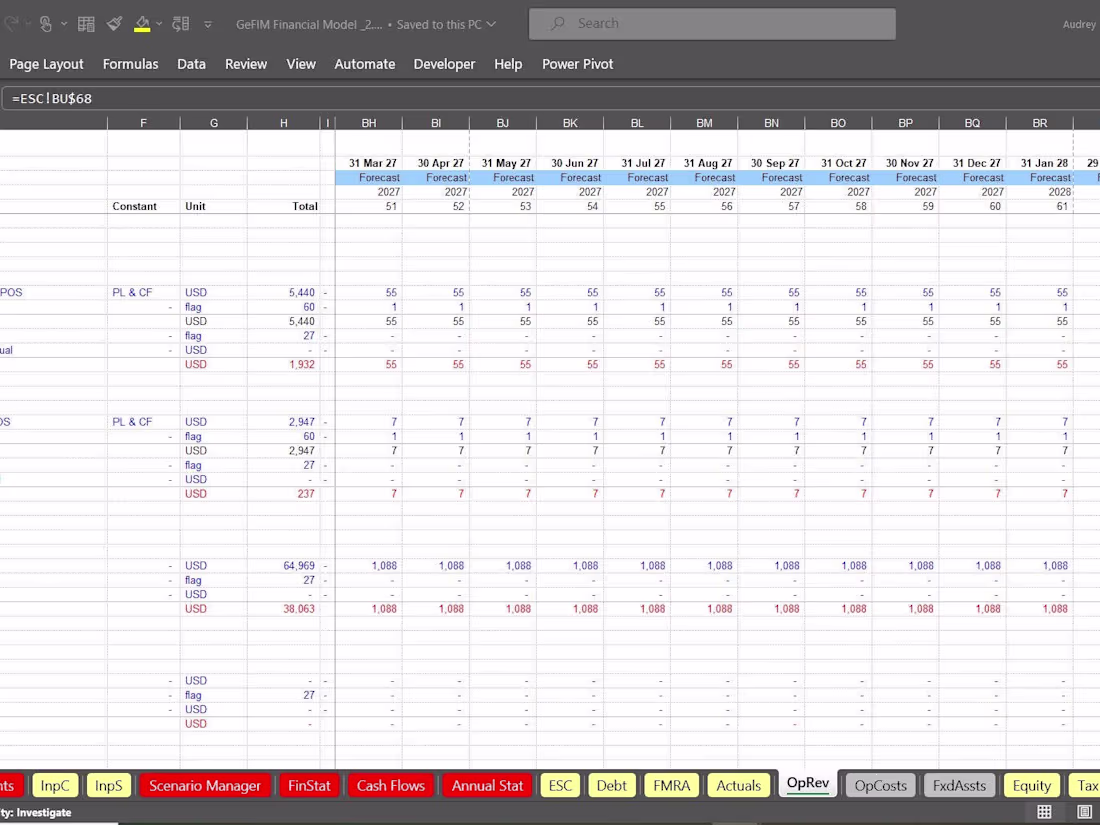Image resolution: width=1100 pixels, height=825 pixels.
Task: Open the Fill Color dropdown arrow
Action: (158, 23)
